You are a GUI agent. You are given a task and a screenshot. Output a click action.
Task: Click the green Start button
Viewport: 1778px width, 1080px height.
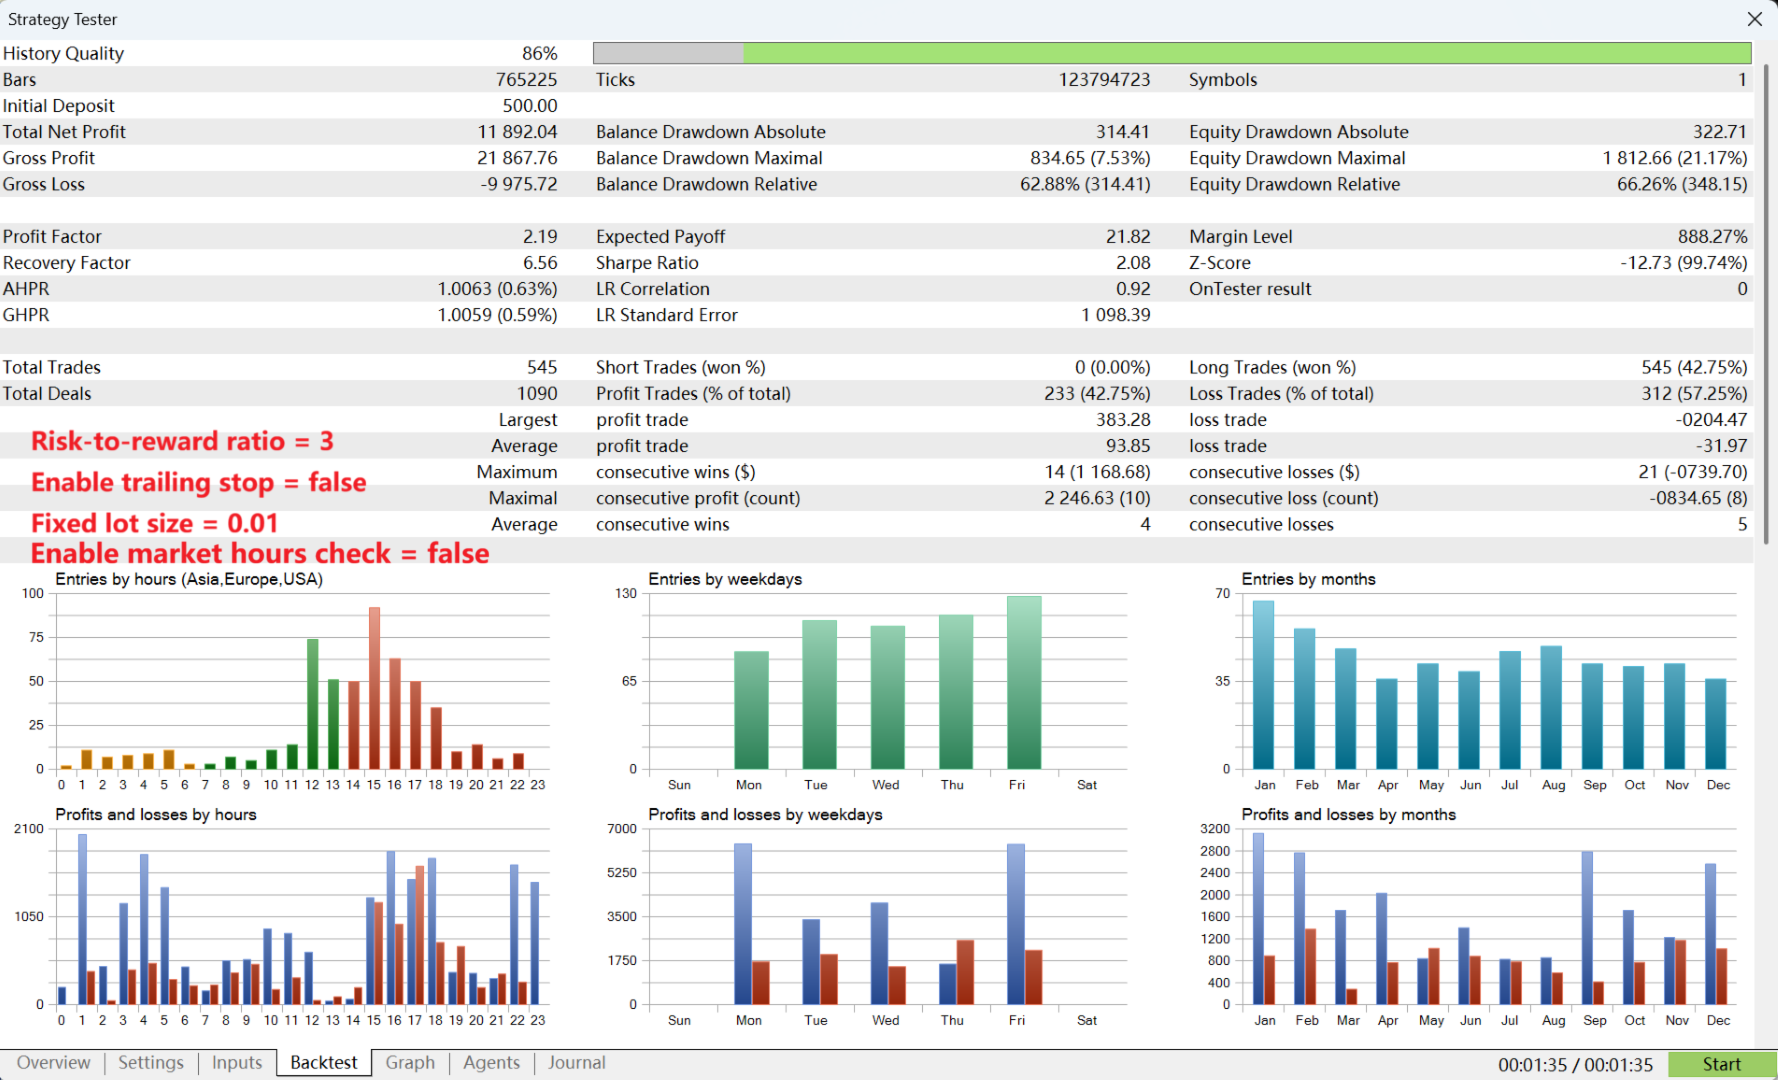pyautogui.click(x=1722, y=1065)
